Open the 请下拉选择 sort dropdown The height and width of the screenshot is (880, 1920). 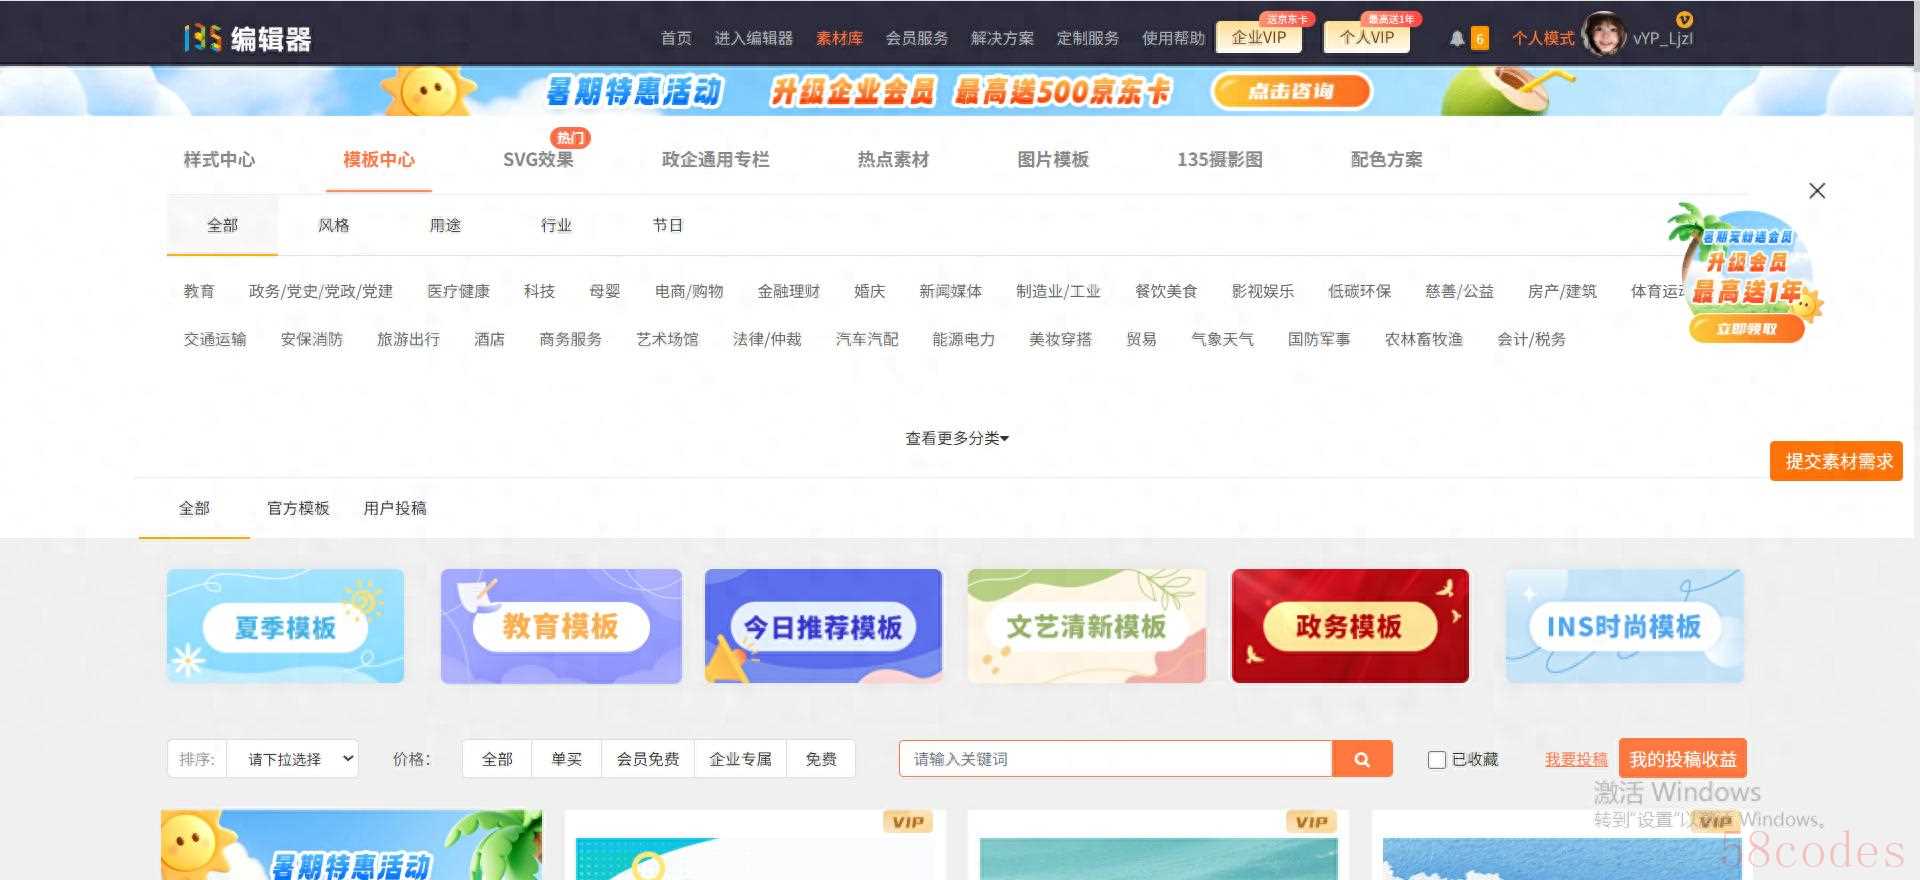click(293, 759)
